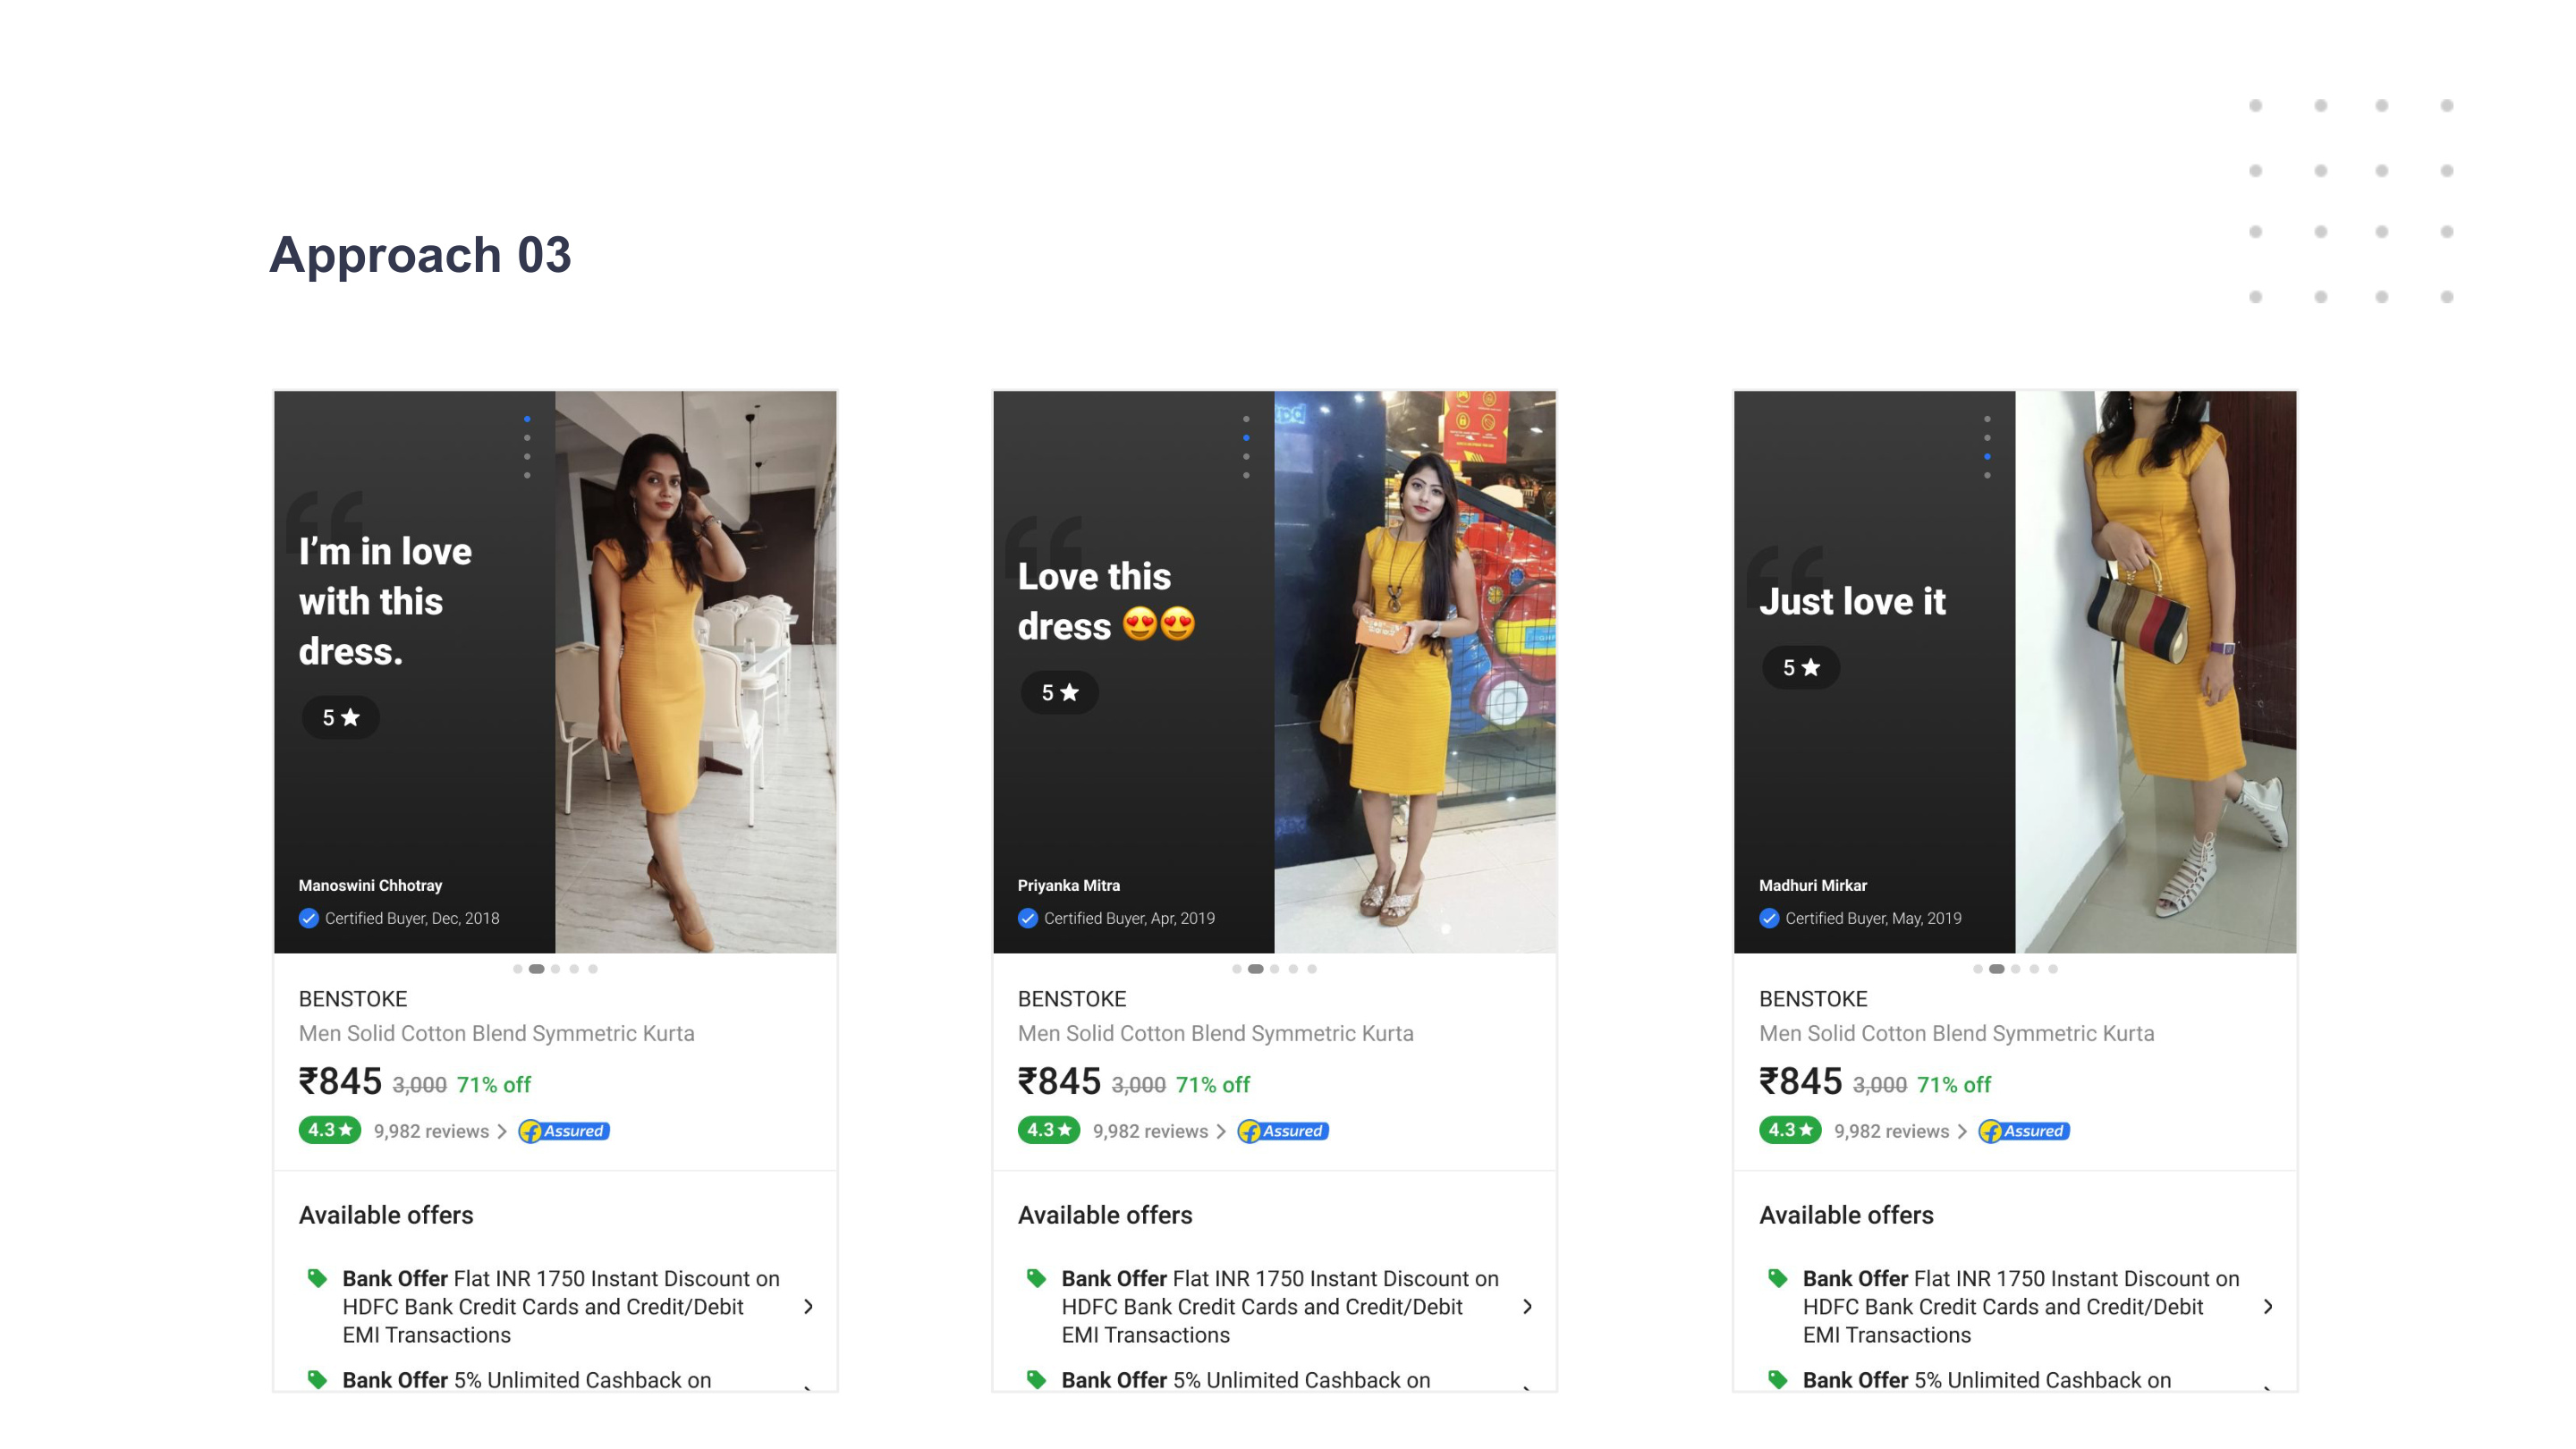Select last carousel dot under middle card image

(1312, 969)
